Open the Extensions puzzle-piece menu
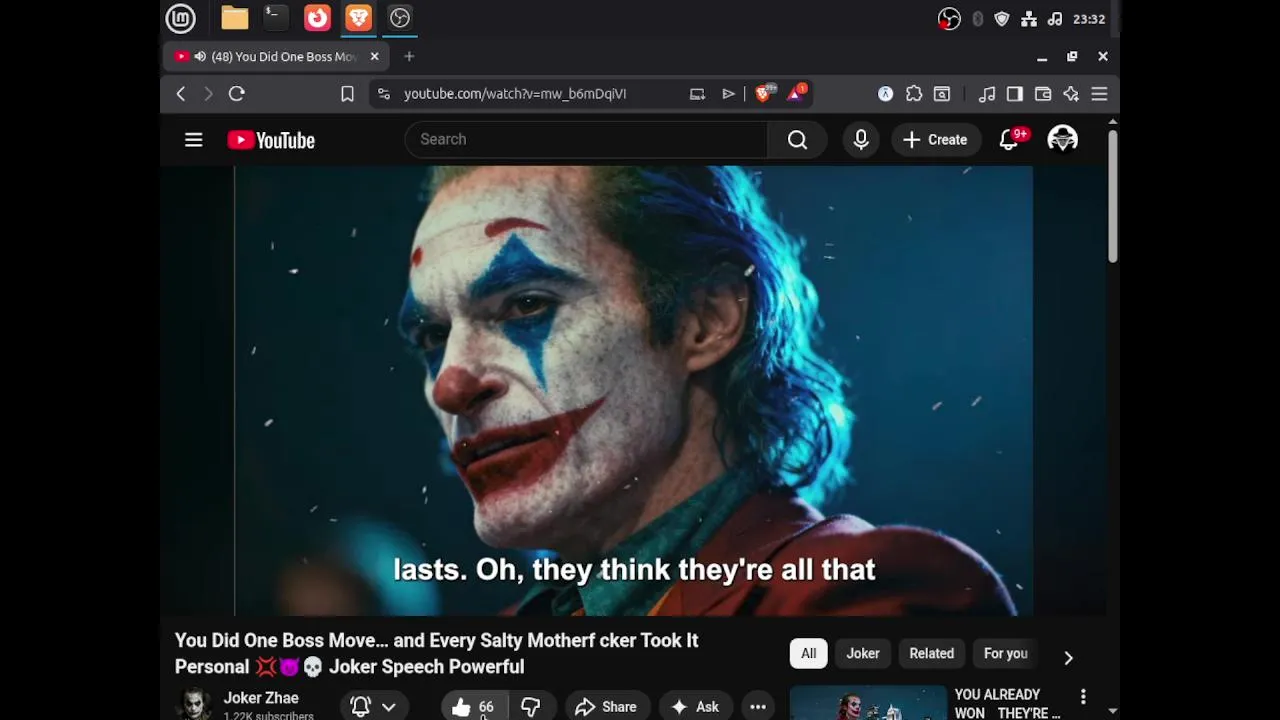This screenshot has width=1280, height=720. (914, 94)
